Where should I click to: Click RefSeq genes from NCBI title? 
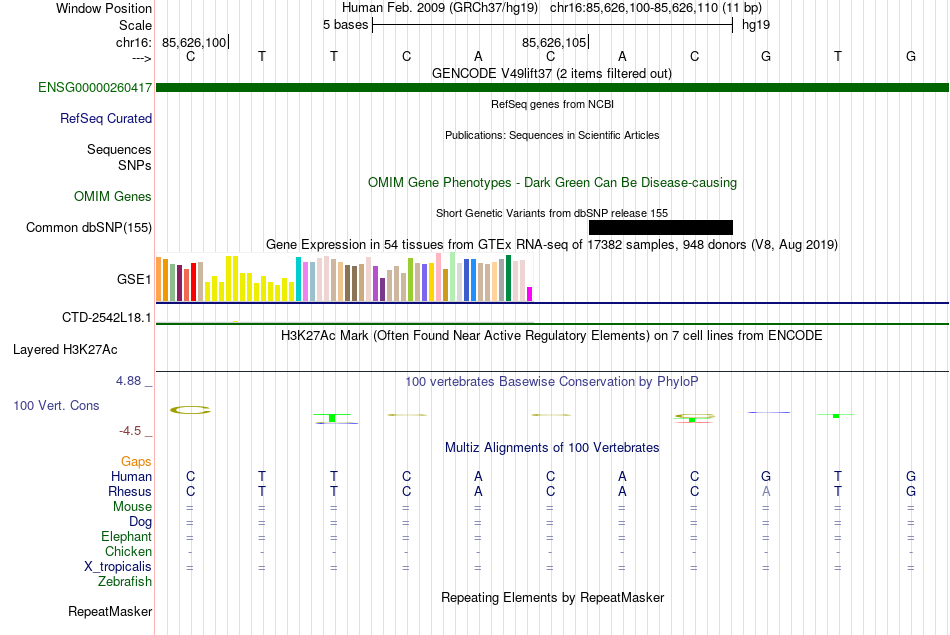(x=553, y=104)
